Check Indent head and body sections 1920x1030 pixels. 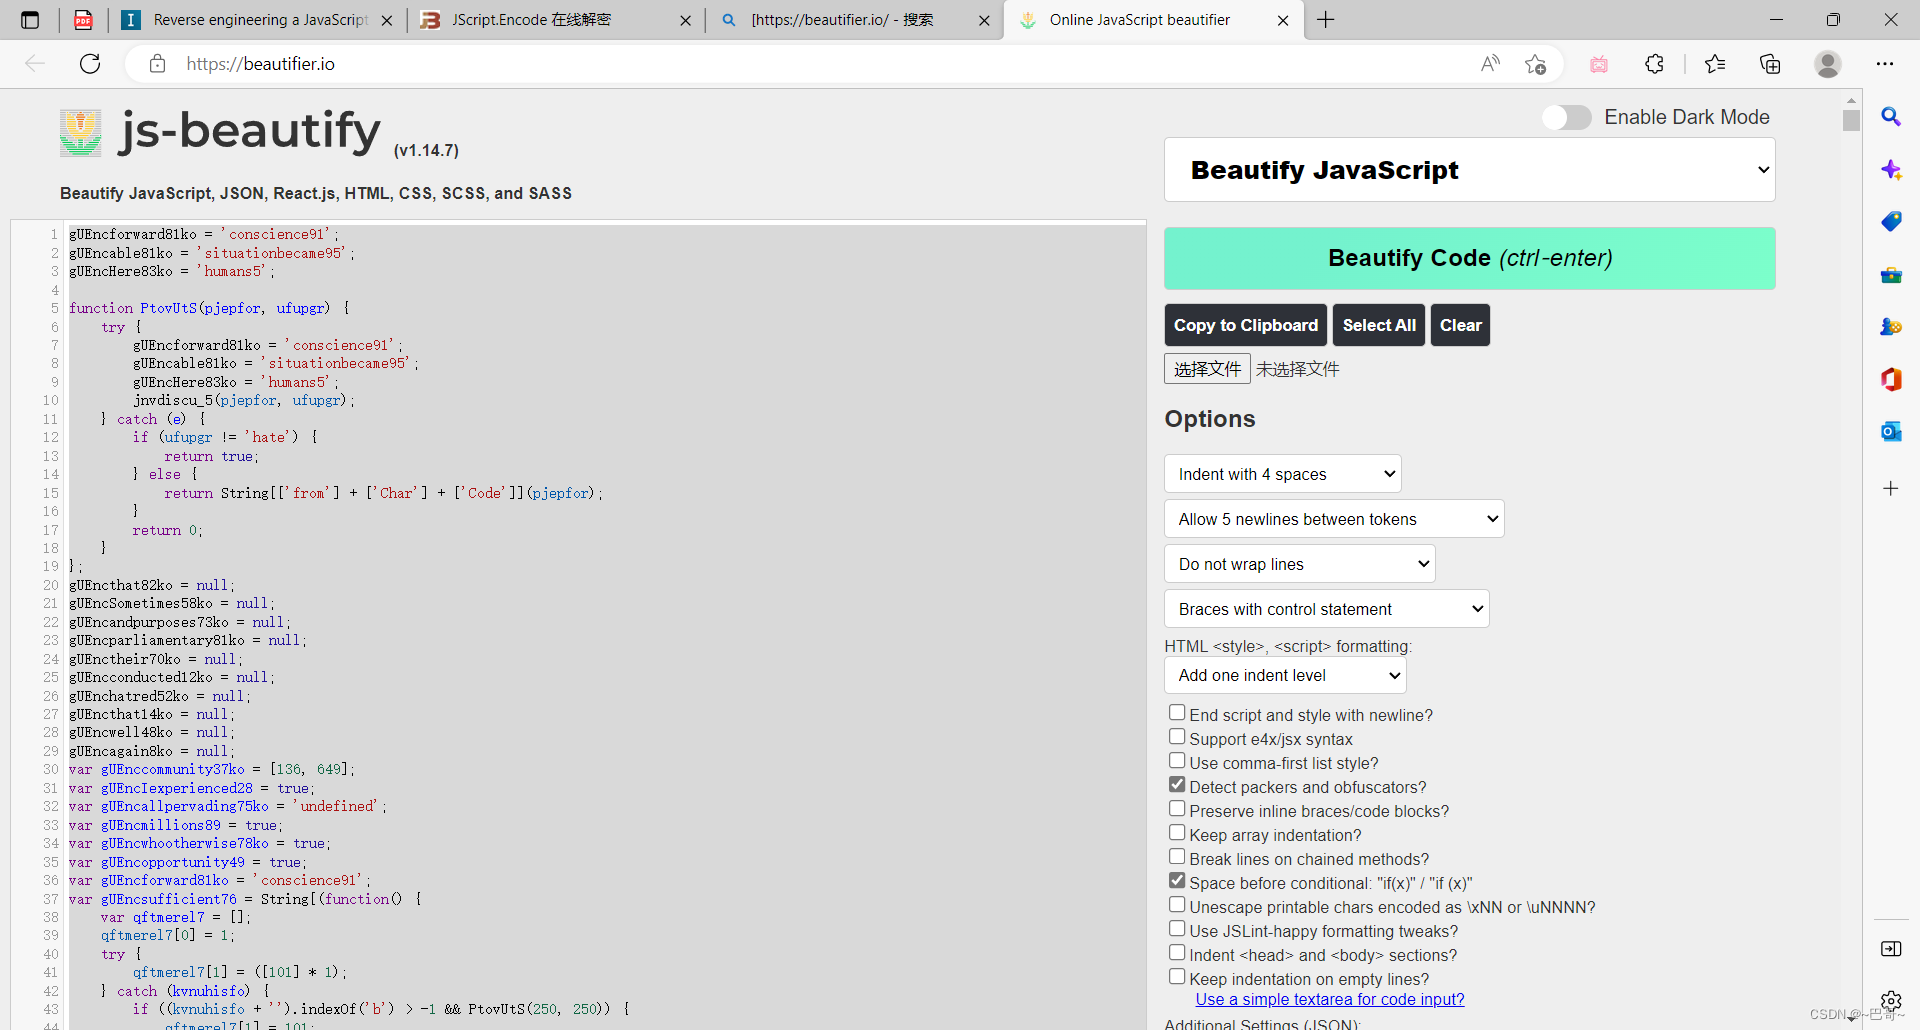click(x=1177, y=953)
